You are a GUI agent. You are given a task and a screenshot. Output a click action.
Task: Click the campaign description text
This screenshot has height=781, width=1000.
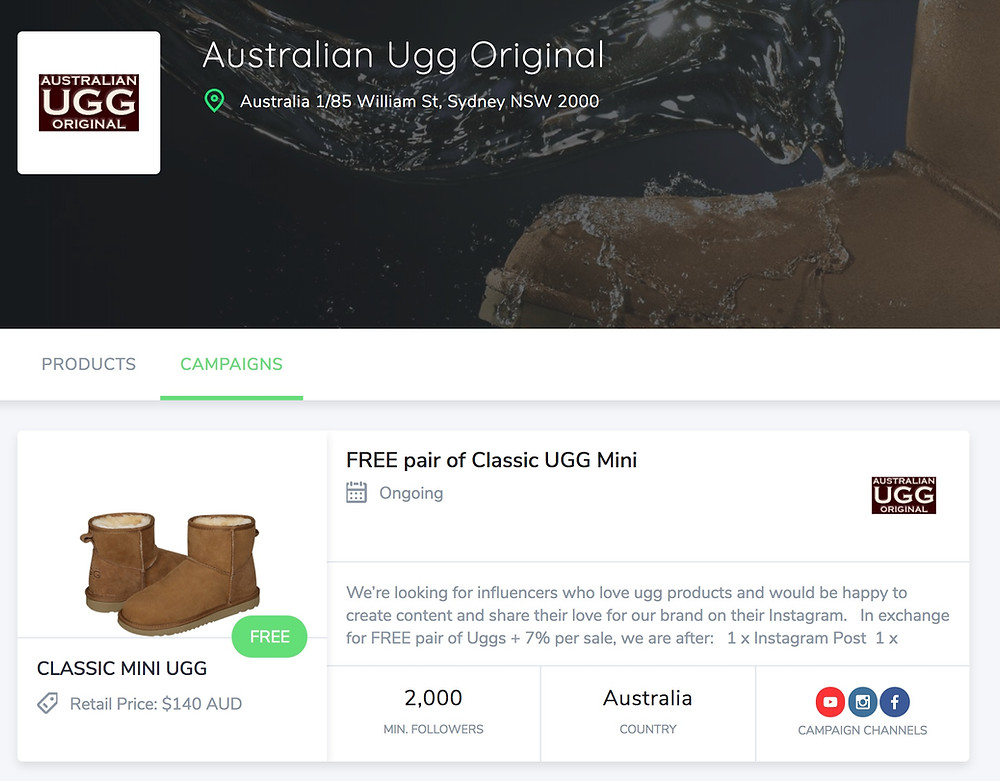(647, 615)
